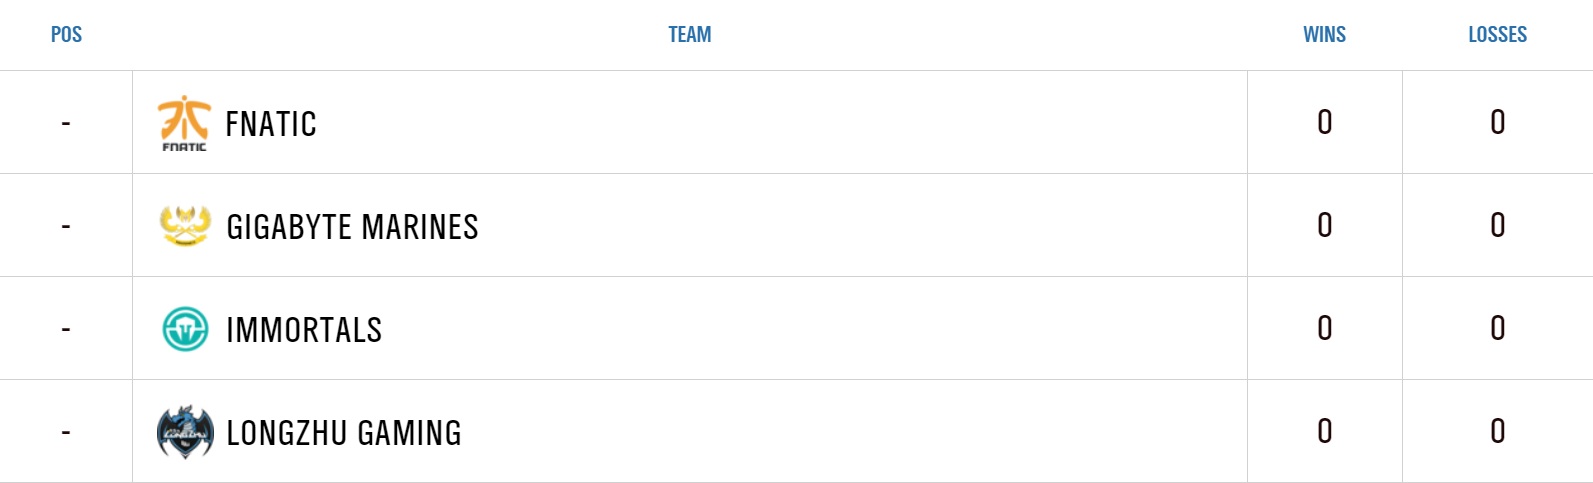Click Longzhu Gaming's losses count

click(1497, 431)
